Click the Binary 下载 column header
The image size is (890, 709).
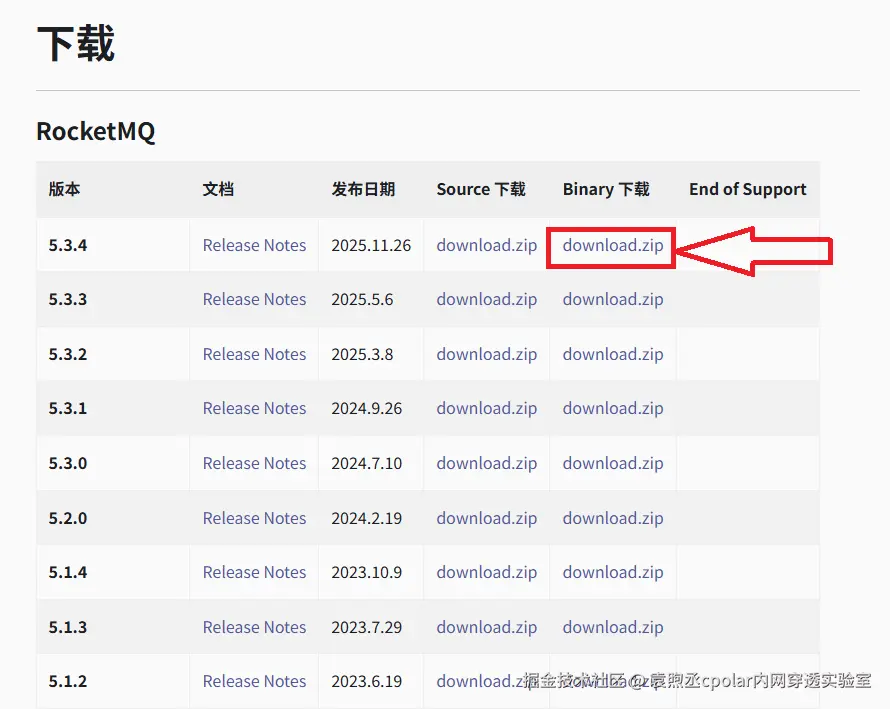coord(606,189)
